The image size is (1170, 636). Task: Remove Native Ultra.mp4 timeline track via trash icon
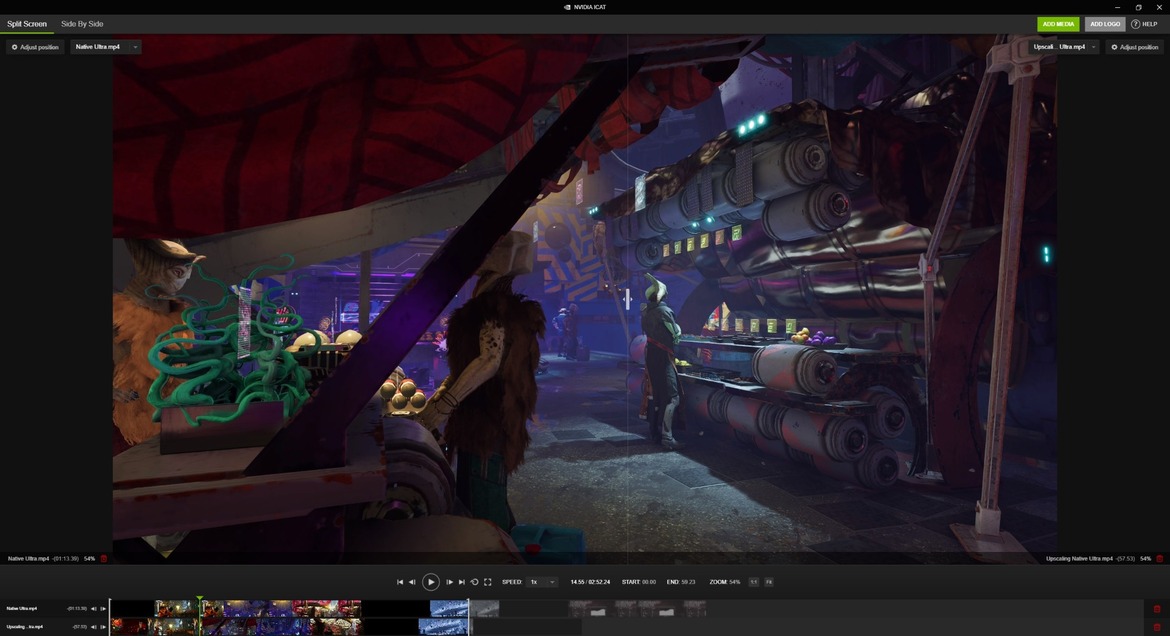(1157, 609)
